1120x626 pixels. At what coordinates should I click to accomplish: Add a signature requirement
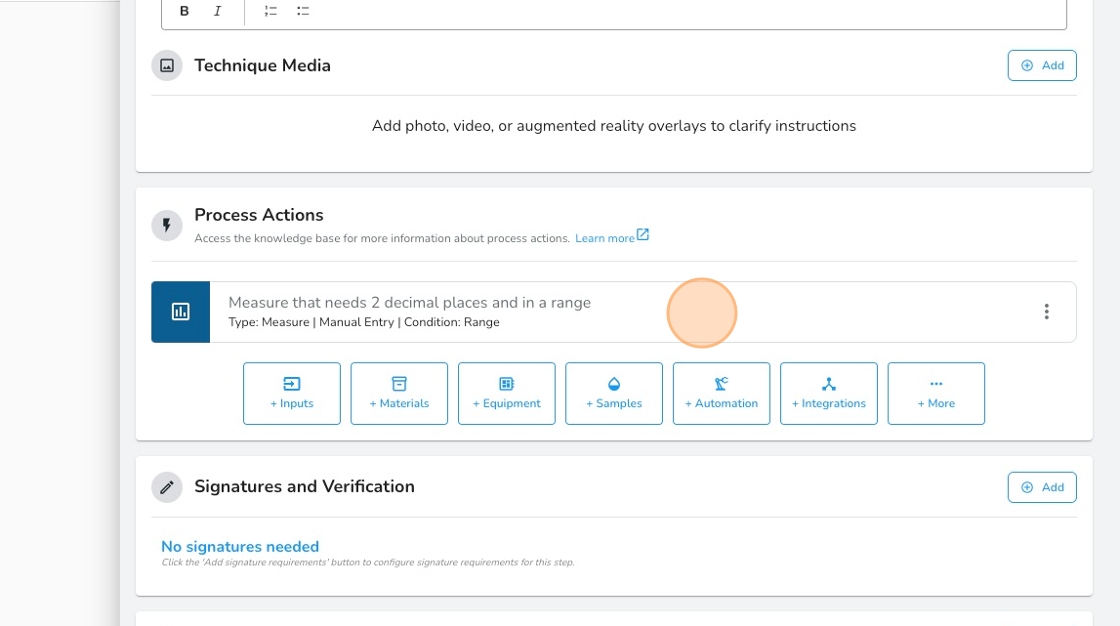point(1041,487)
